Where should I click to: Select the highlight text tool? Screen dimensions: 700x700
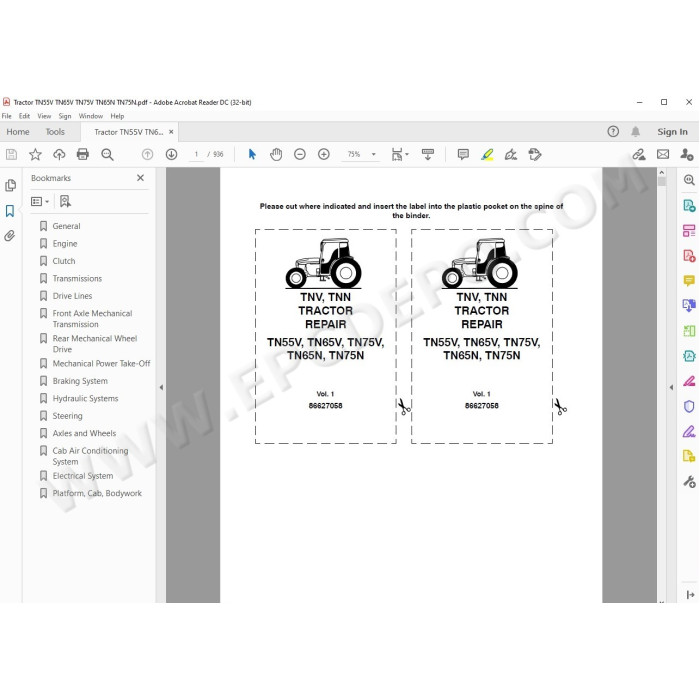(x=487, y=154)
